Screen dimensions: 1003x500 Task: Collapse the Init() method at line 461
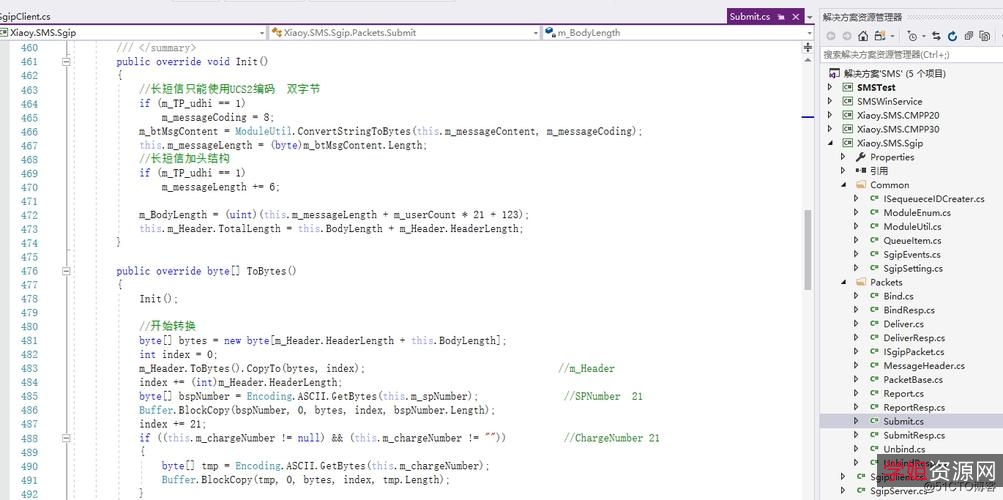(66, 62)
